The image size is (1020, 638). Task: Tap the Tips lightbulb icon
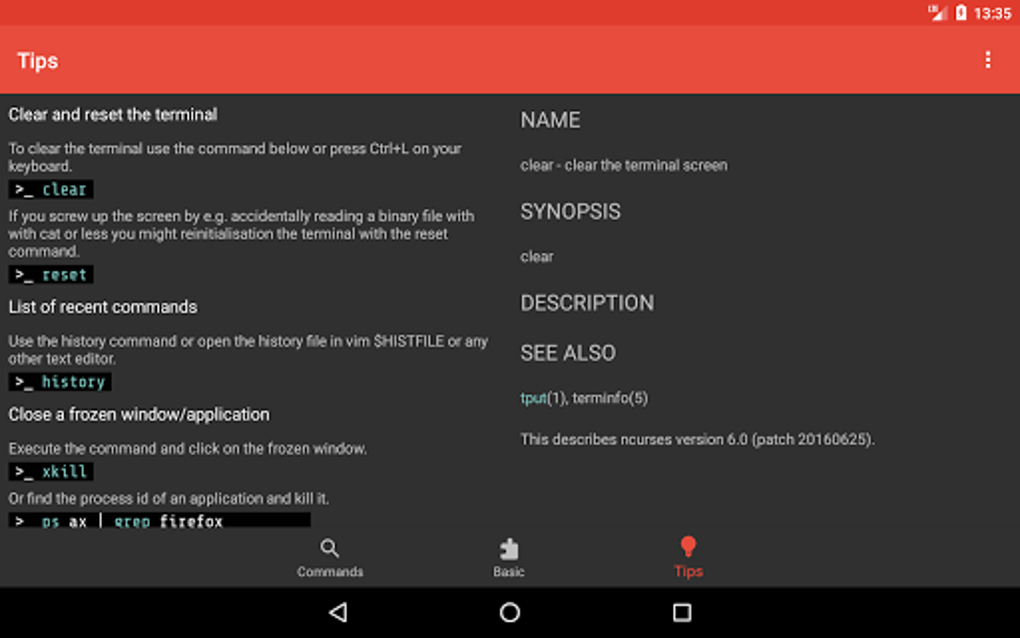click(688, 548)
